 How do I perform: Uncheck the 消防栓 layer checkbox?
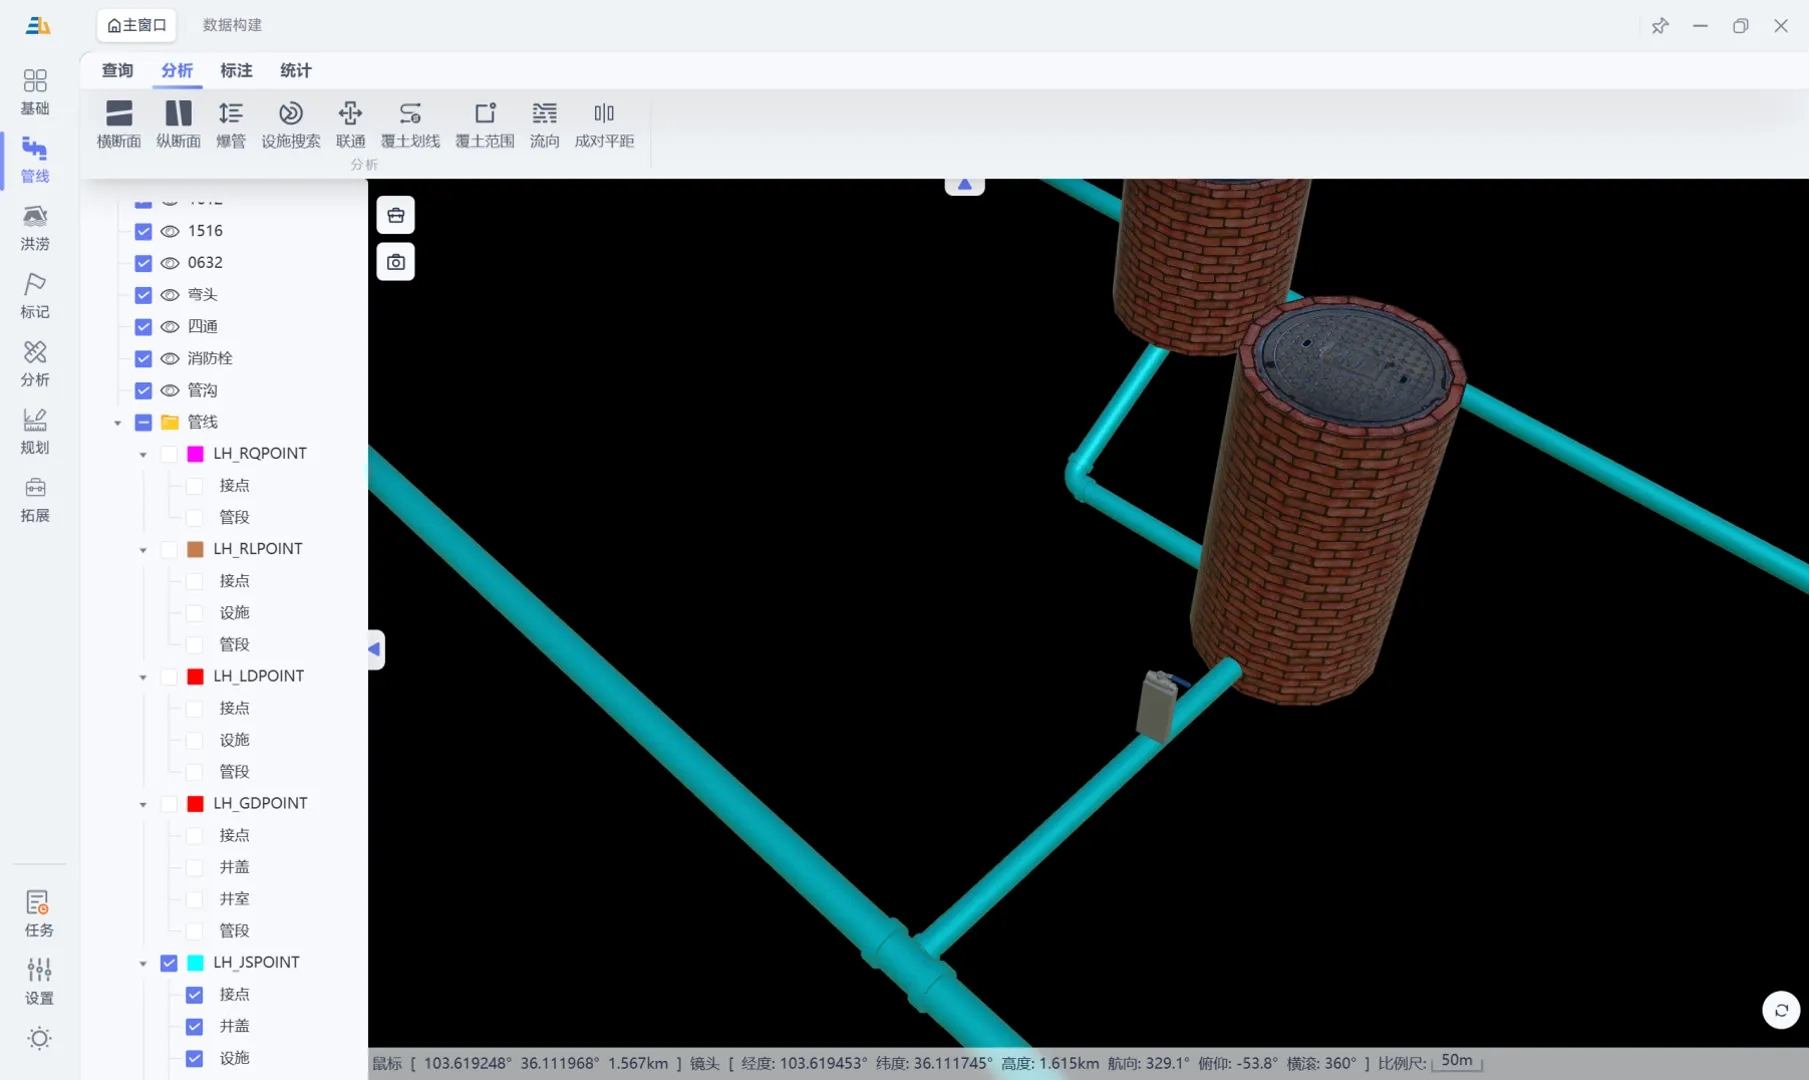(x=143, y=358)
